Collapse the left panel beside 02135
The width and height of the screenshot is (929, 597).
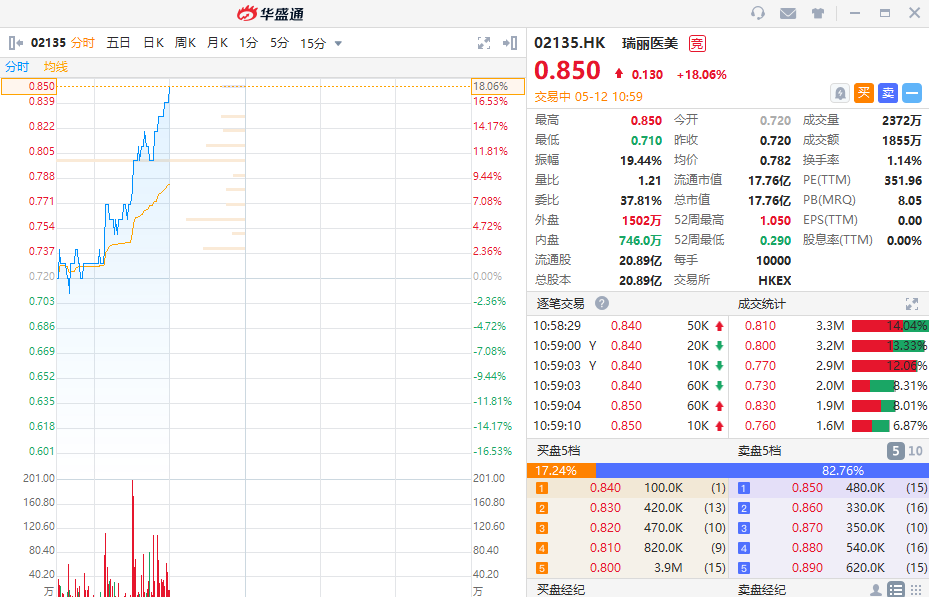[x=15, y=43]
